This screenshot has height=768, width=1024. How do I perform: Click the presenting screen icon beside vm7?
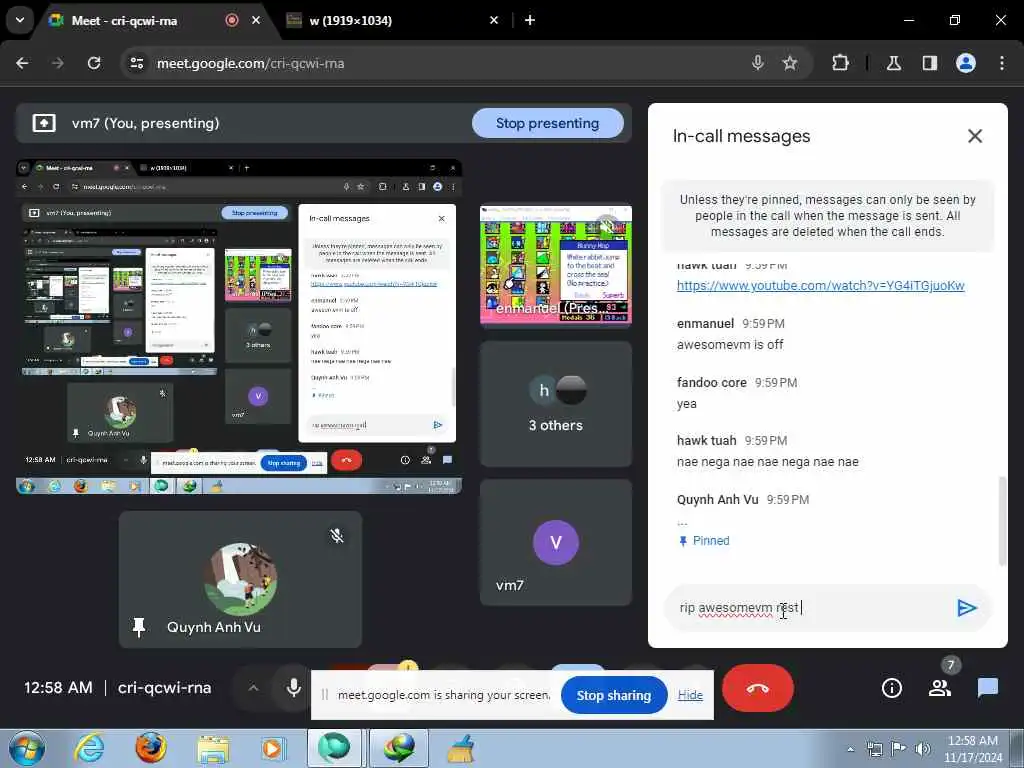click(44, 123)
